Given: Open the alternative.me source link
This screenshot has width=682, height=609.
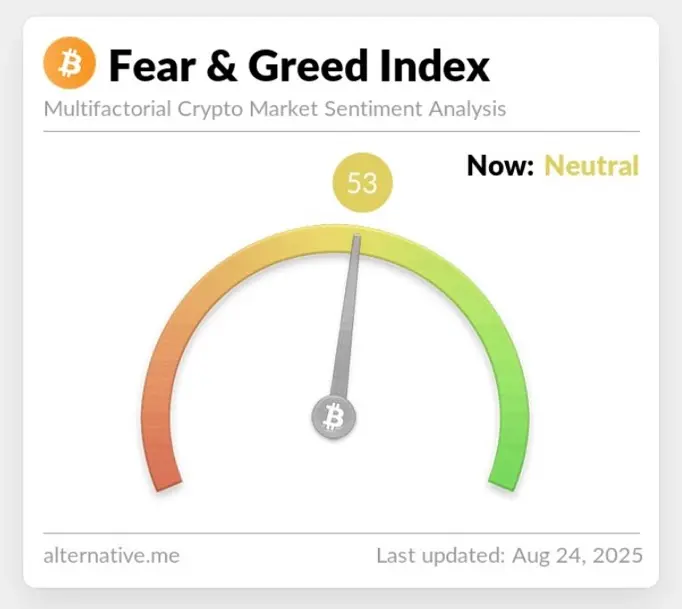Looking at the screenshot, I should [x=111, y=555].
